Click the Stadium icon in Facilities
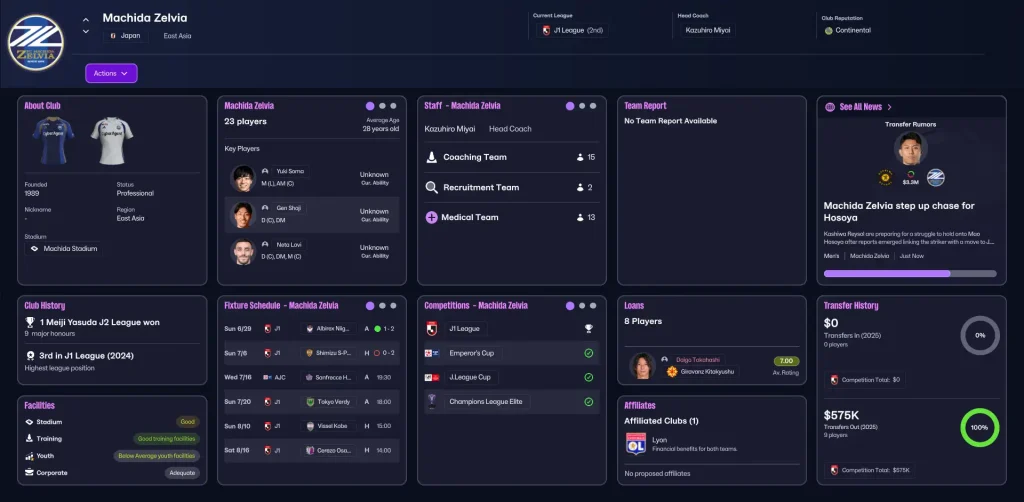 tap(29, 422)
